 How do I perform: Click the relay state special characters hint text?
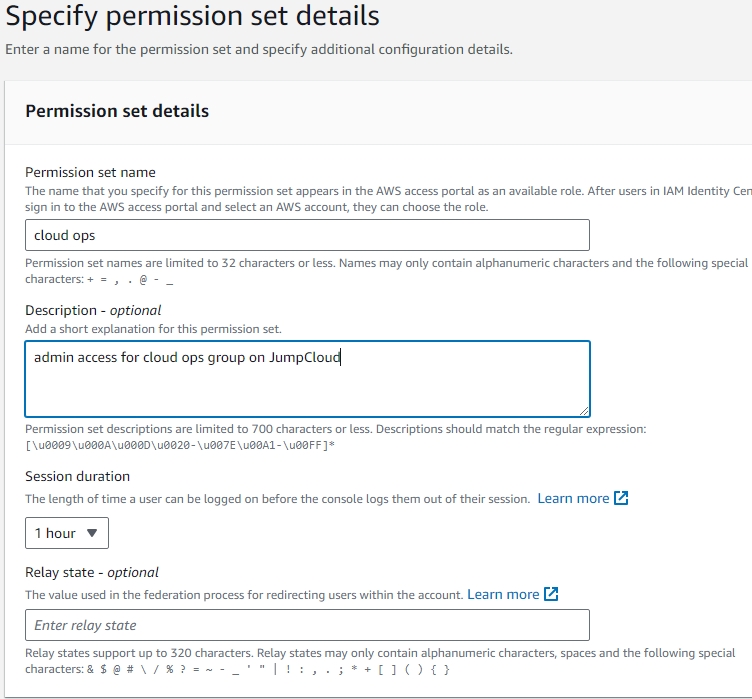pyautogui.click(x=380, y=661)
